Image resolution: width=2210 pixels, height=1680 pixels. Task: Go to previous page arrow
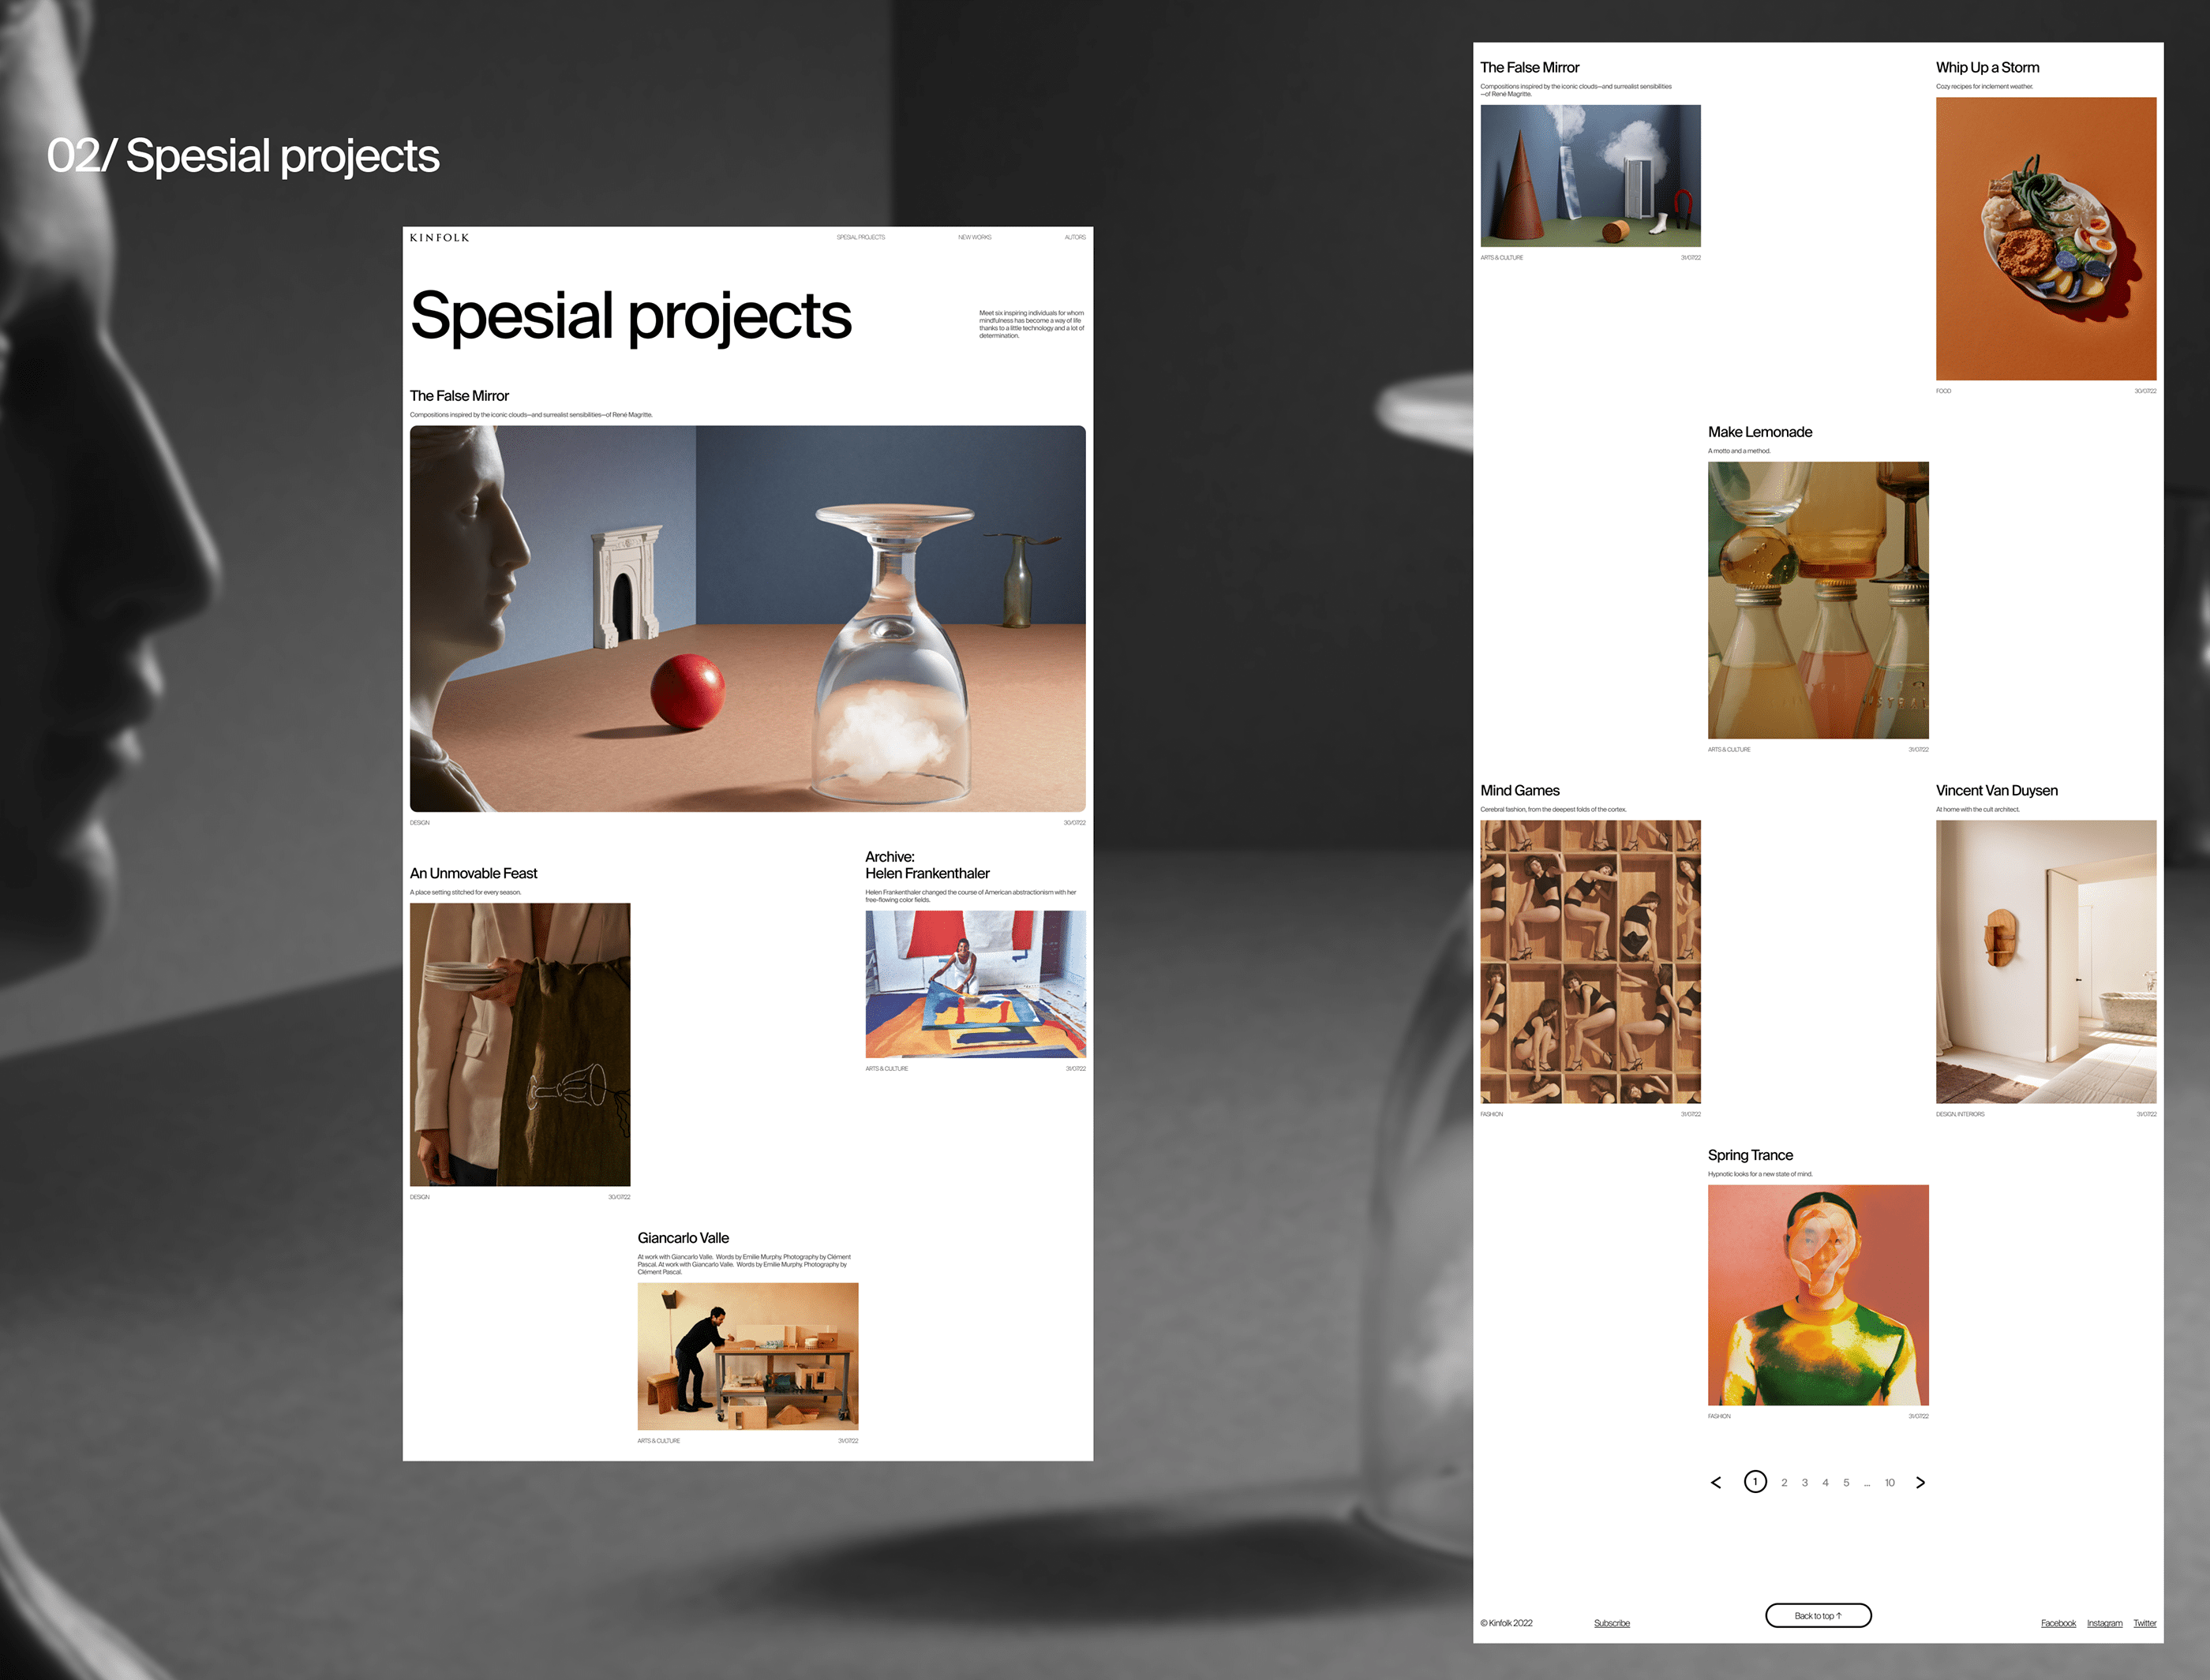[x=1716, y=1483]
